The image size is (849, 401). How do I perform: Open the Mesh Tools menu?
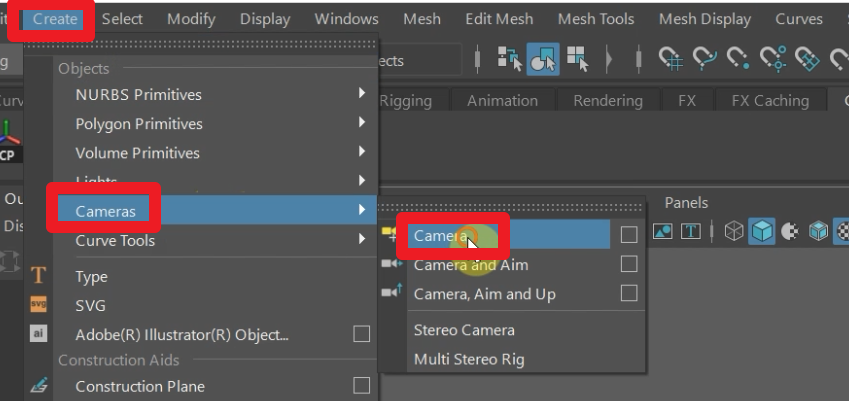click(x=596, y=19)
